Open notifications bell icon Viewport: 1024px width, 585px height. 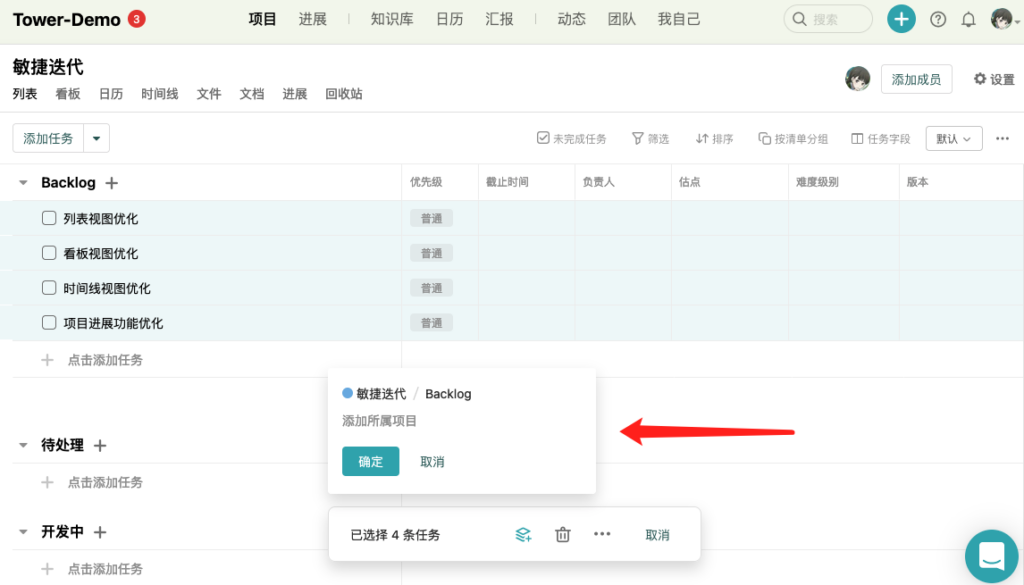(x=968, y=19)
